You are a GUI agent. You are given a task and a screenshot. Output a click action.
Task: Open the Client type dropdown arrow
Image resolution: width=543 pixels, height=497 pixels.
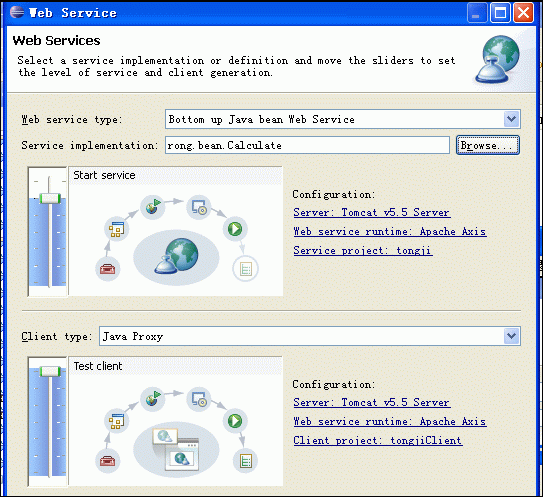coord(511,336)
